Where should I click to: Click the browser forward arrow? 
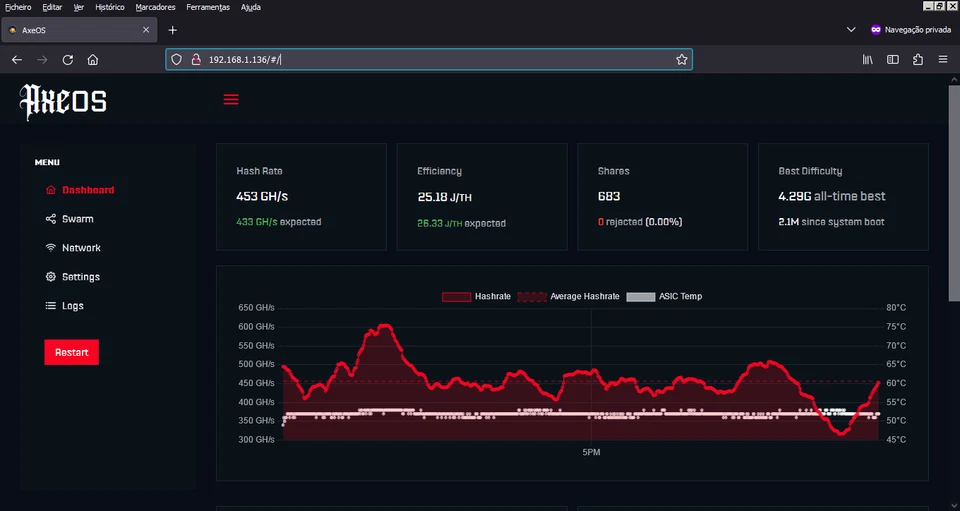click(42, 60)
